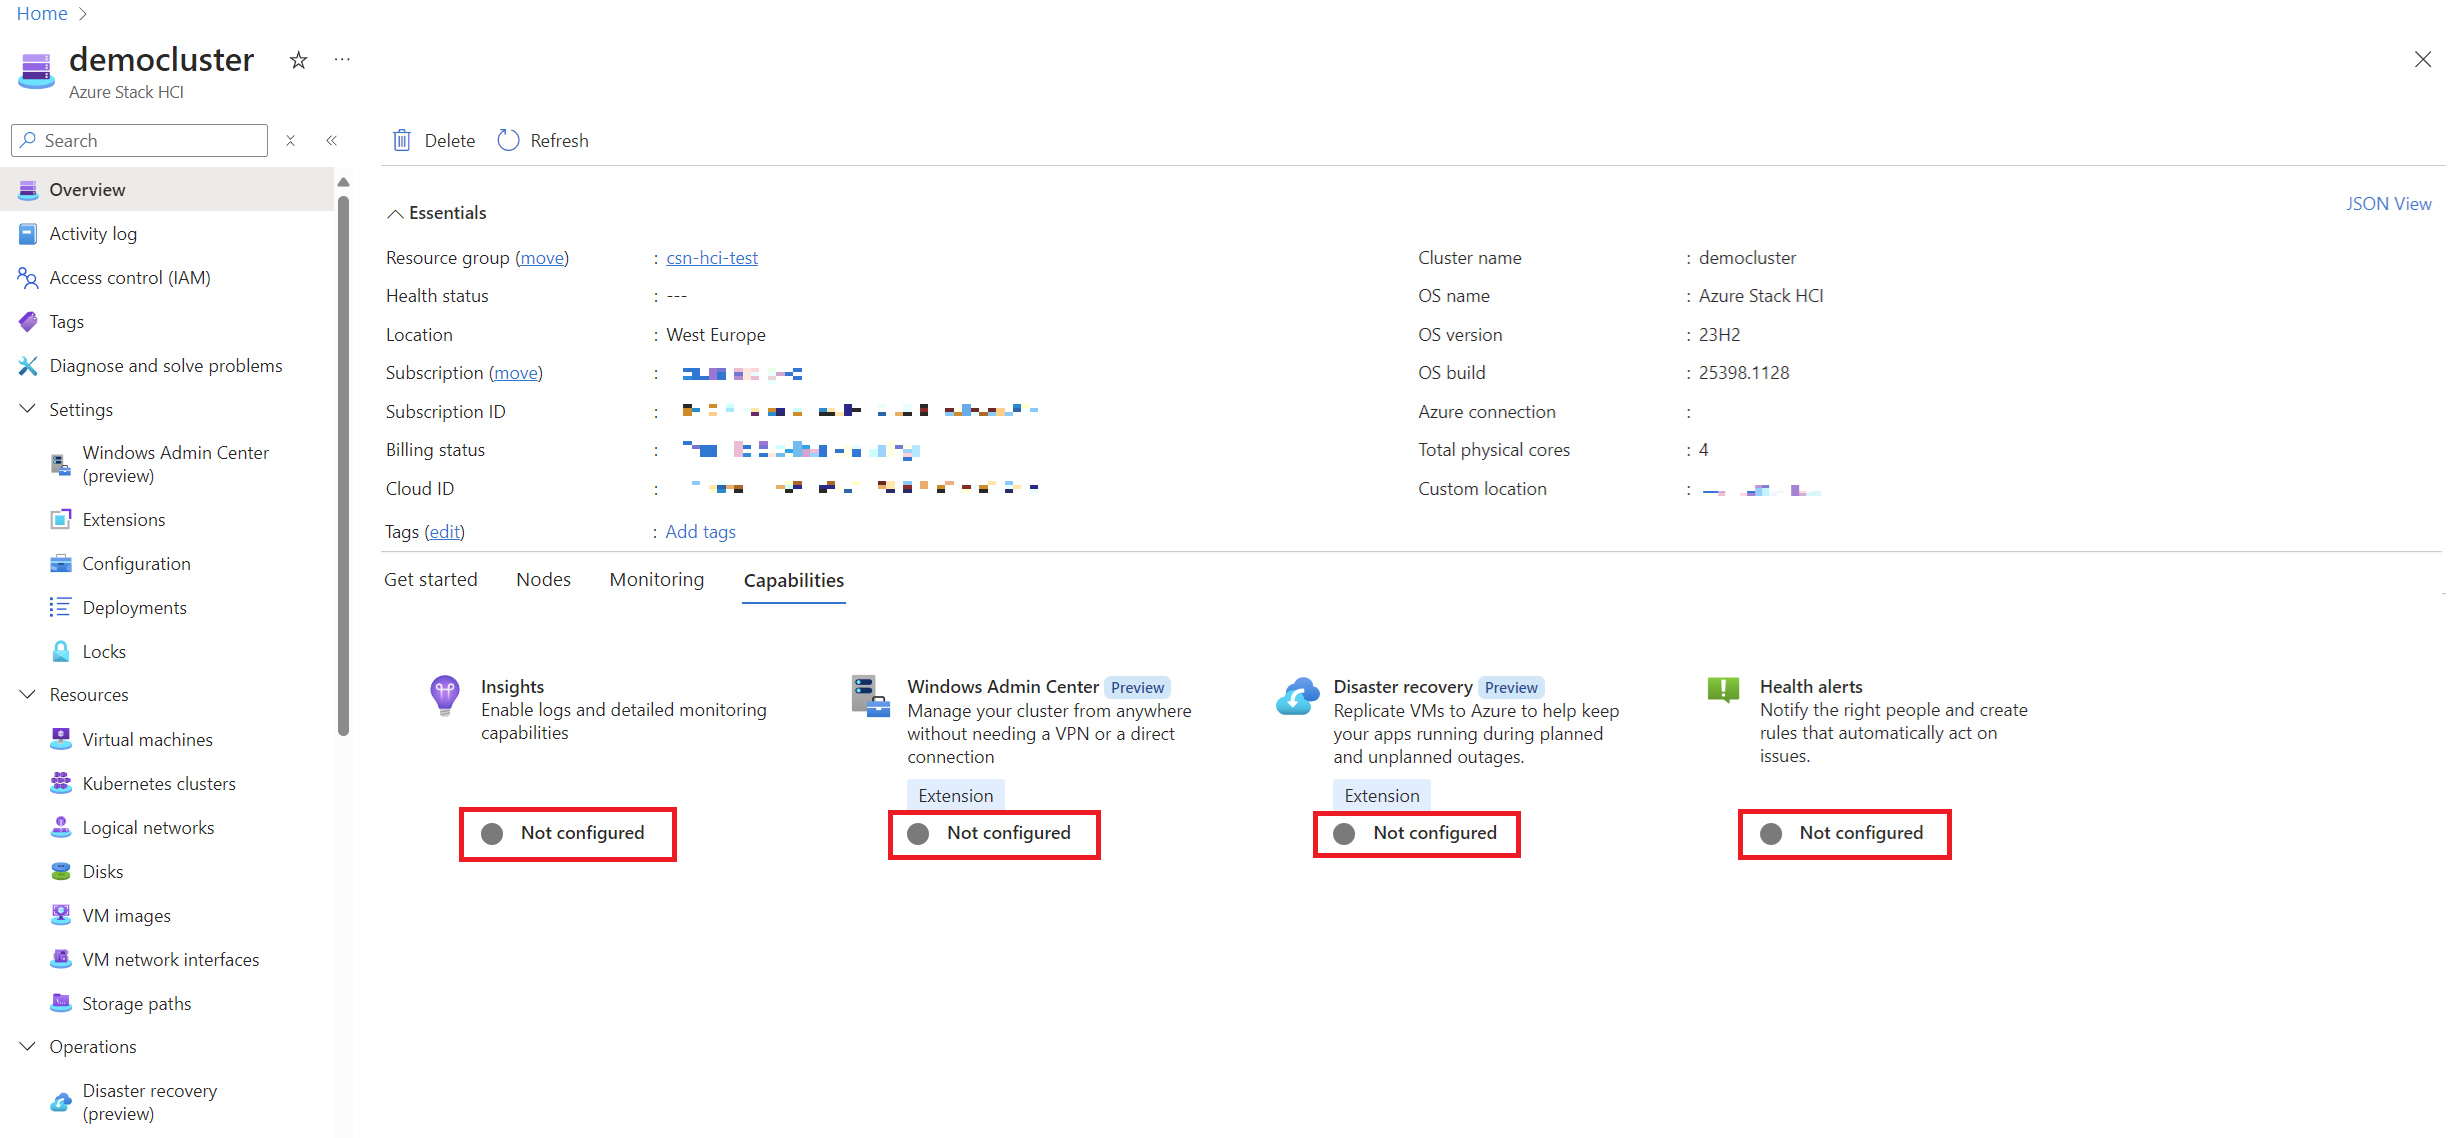Viewport: 2452px width, 1138px height.
Task: Click the Custom location value link
Action: [x=1761, y=490]
